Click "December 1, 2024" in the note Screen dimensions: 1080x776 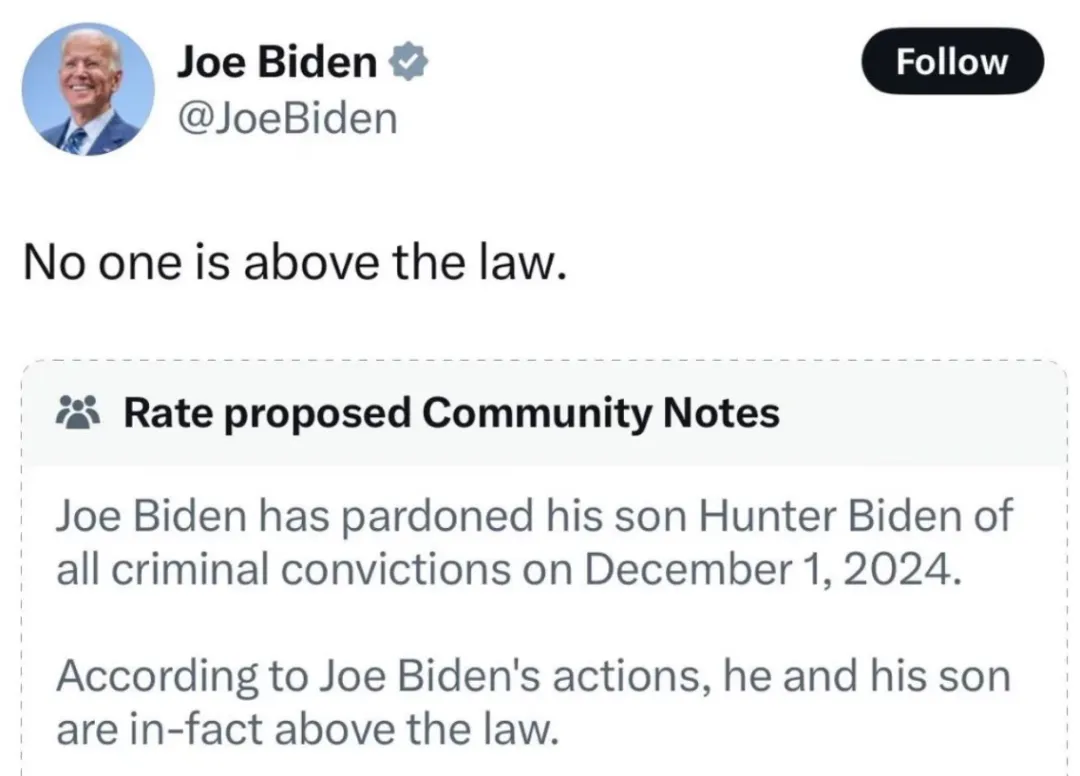(773, 570)
